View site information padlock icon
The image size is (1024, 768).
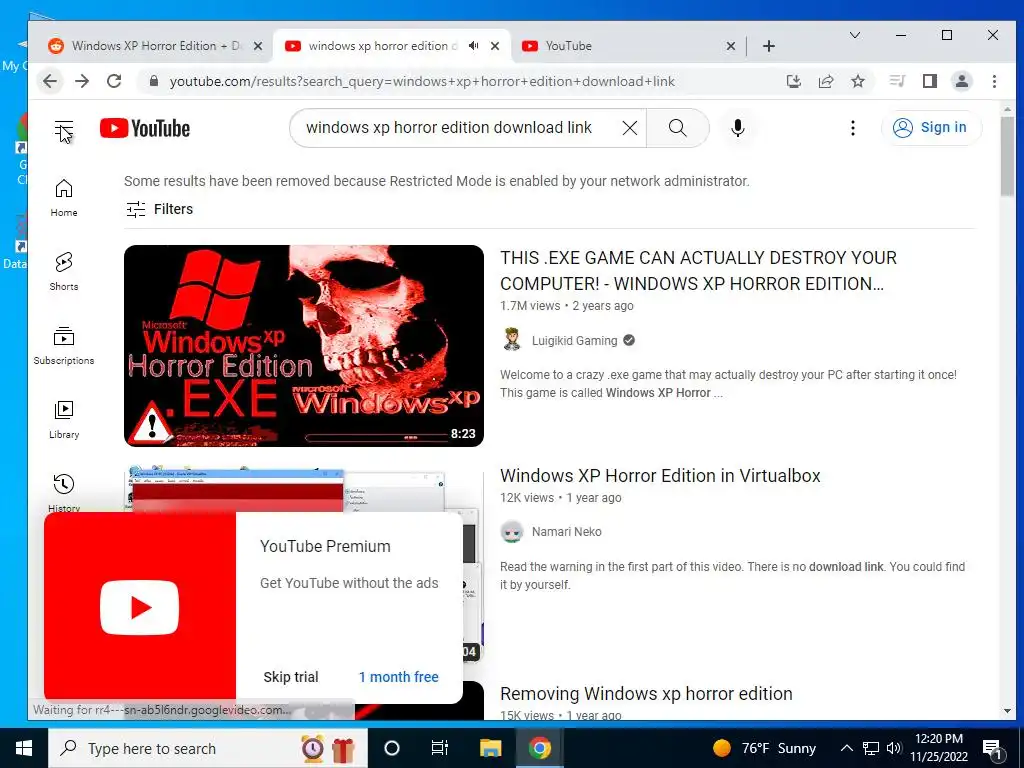(154, 81)
